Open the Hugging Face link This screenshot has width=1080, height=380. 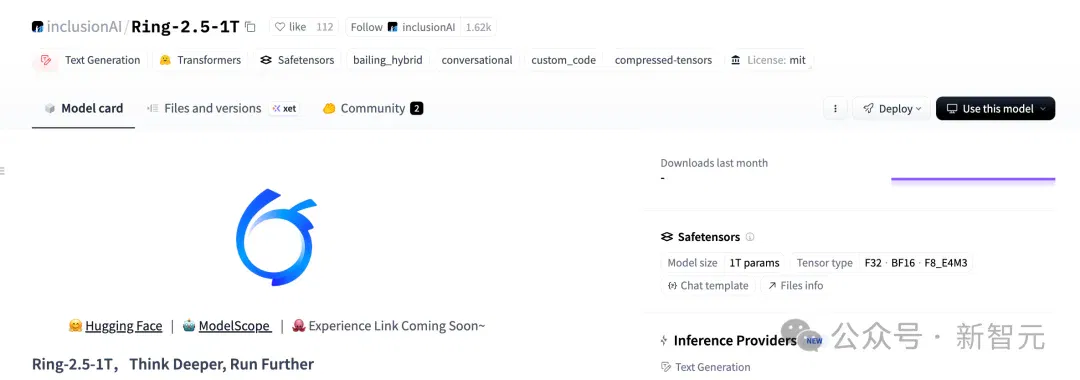123,326
